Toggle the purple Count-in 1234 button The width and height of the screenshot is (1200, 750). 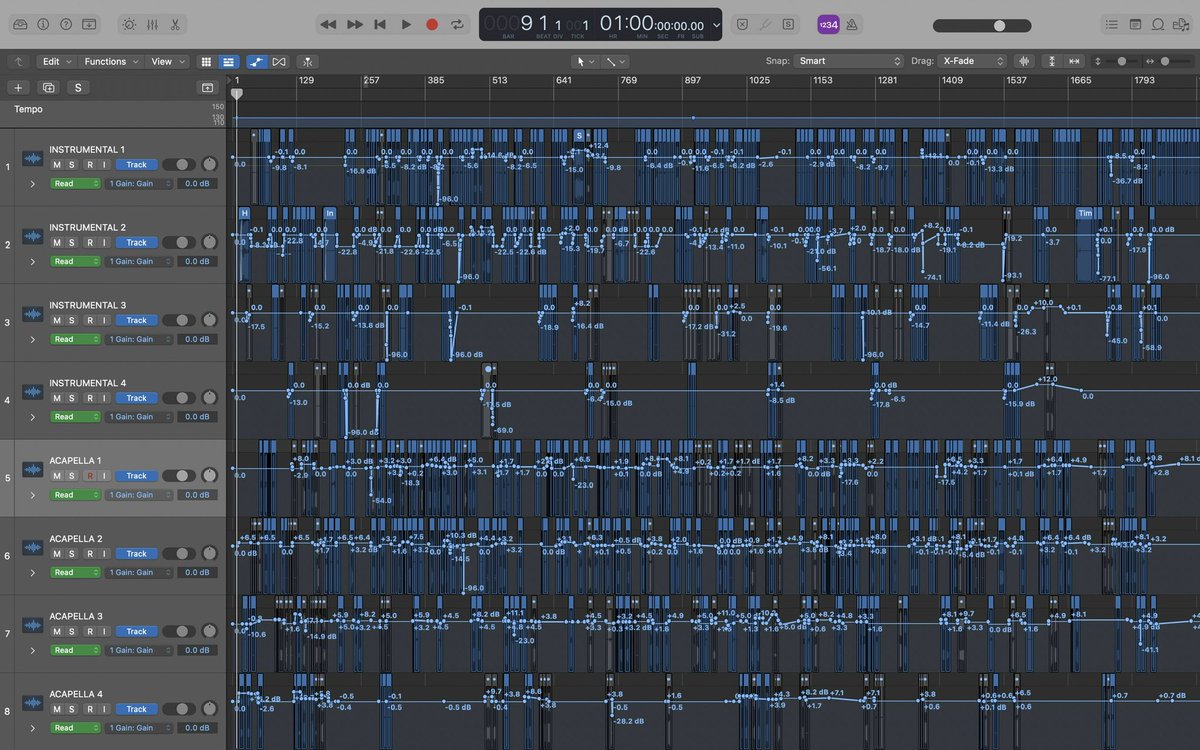pos(828,24)
